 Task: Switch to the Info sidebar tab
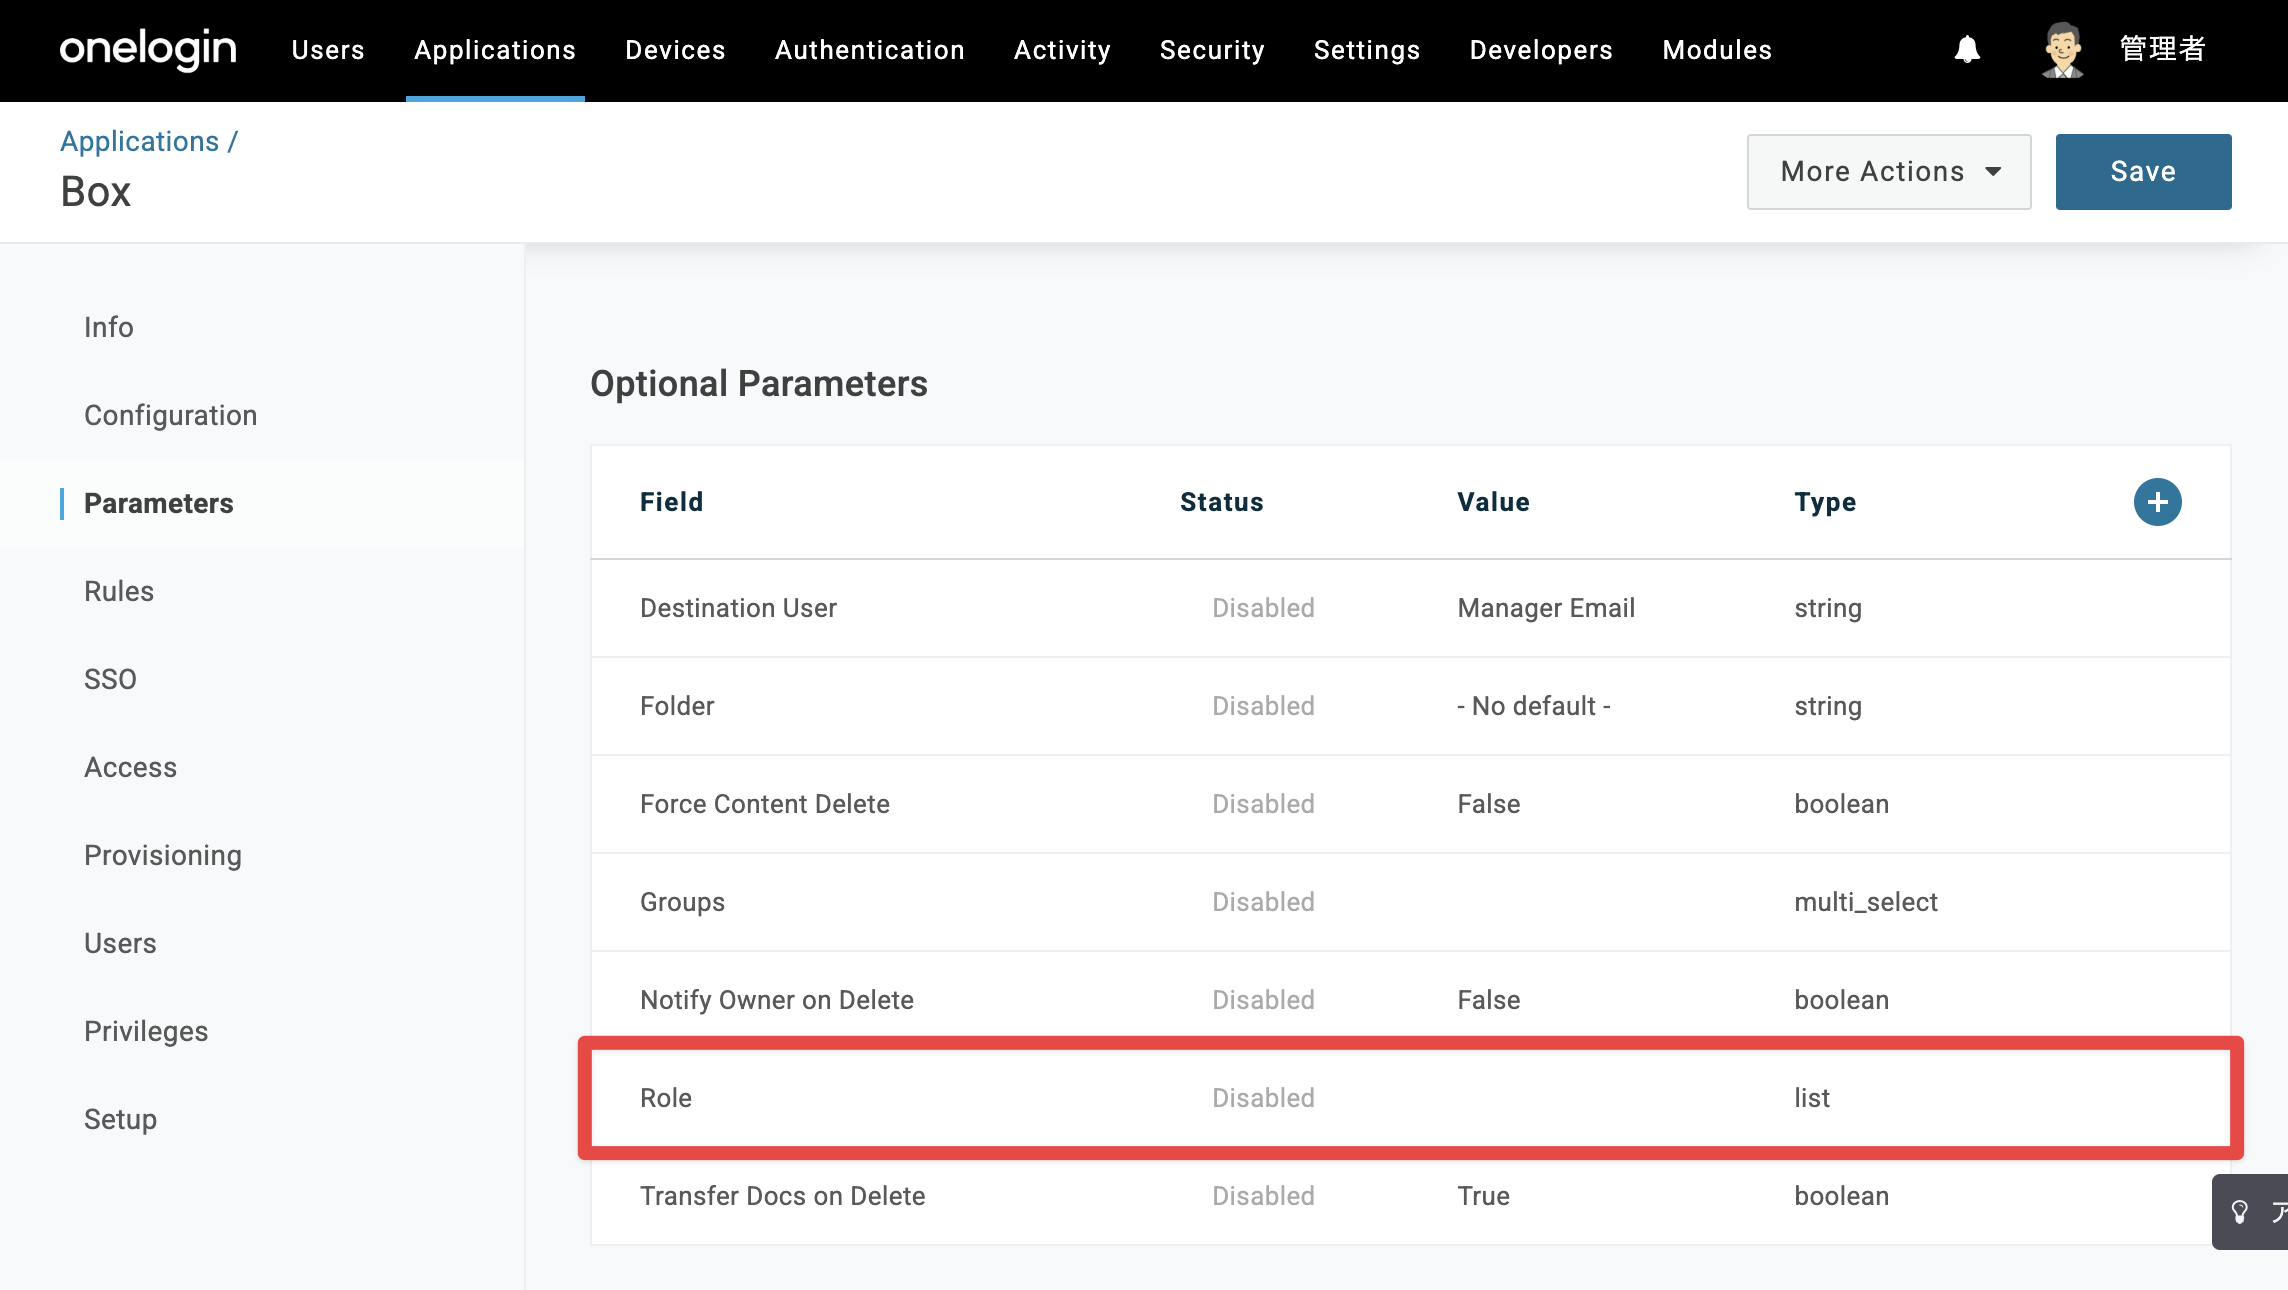[108, 327]
